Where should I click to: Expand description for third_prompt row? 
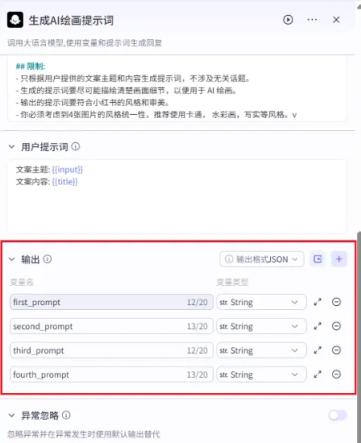pos(318,350)
